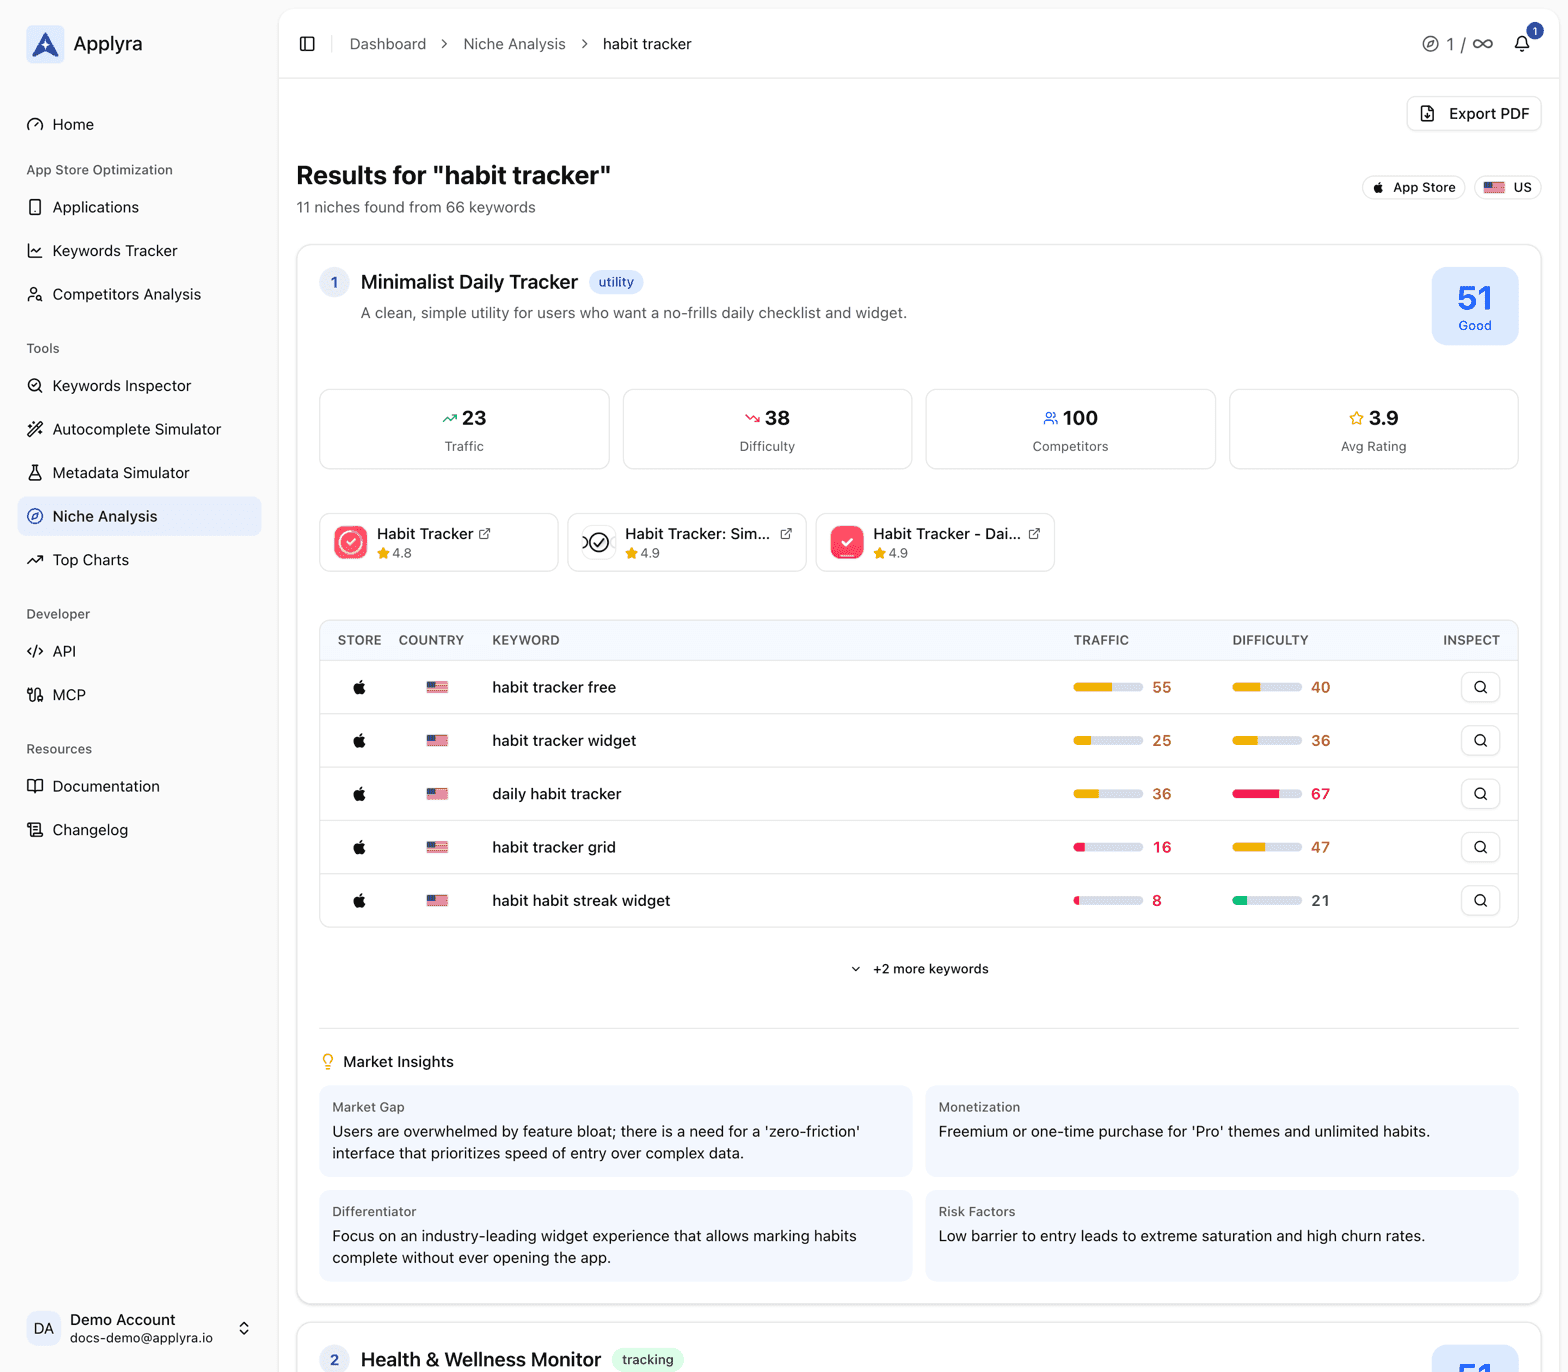Click Habit Tracker app icon rated 4.8

tap(351, 542)
